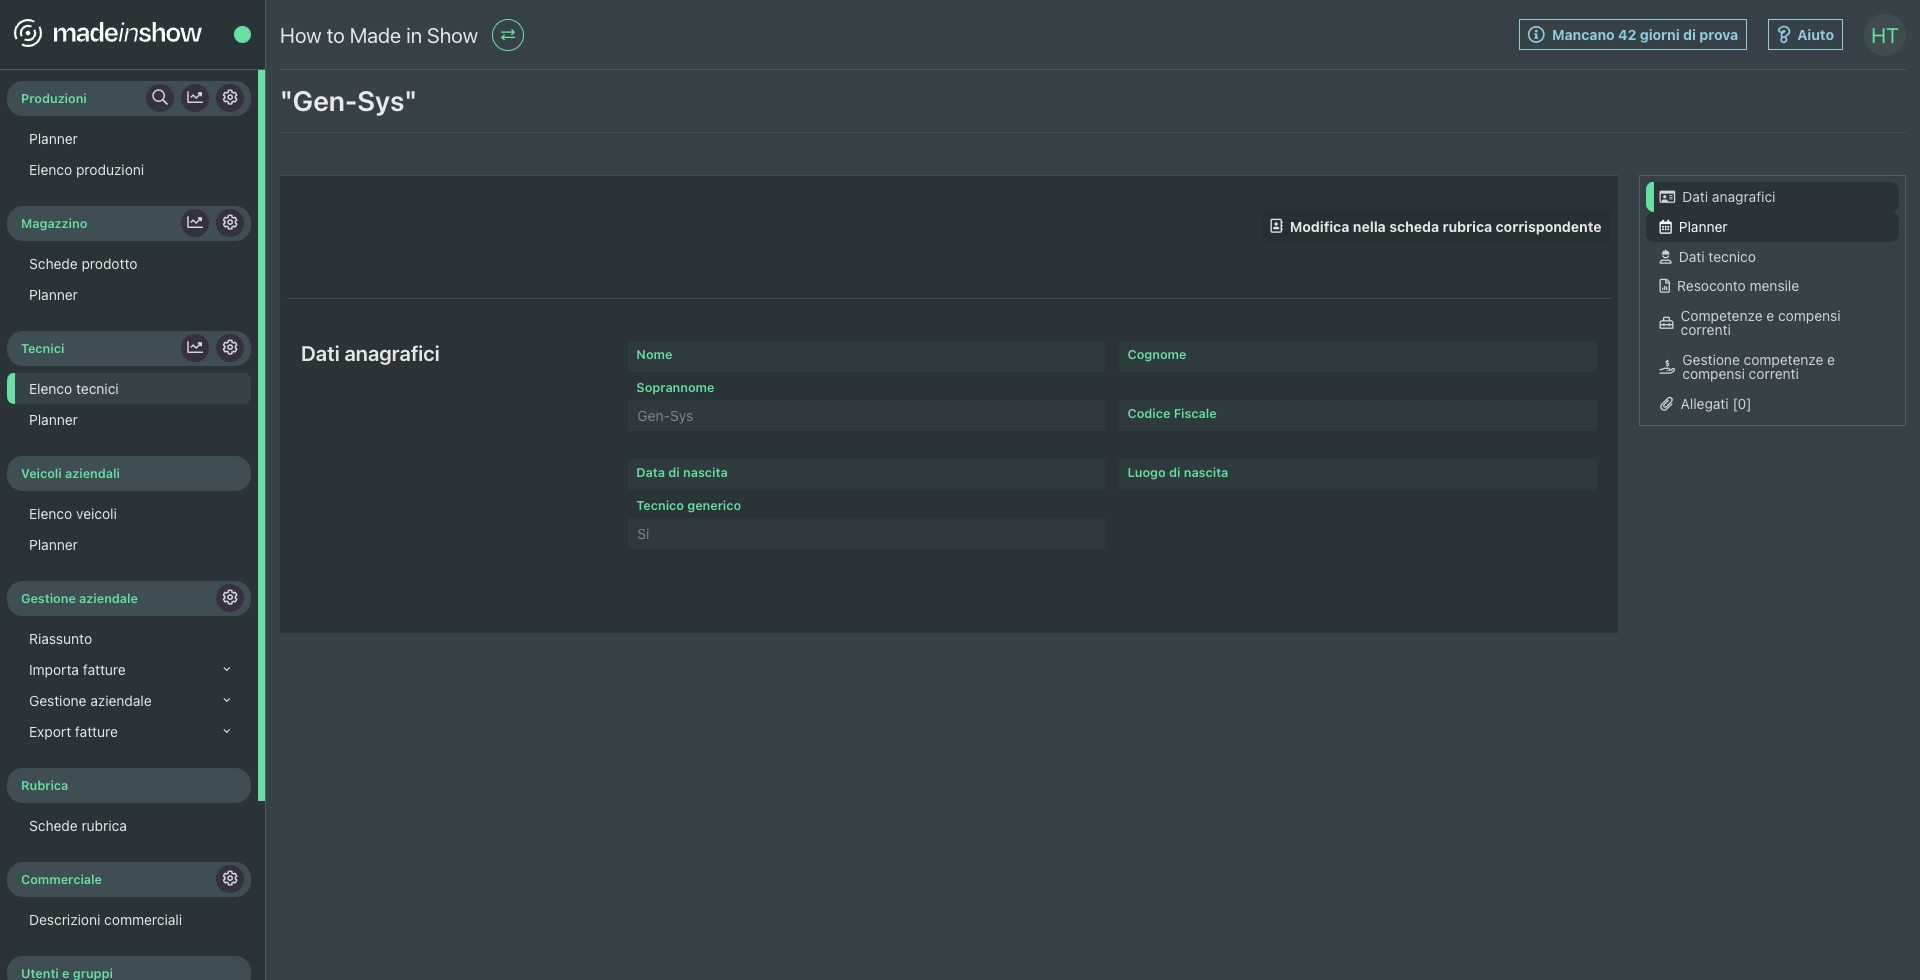Click the switch workspace arrows icon
Screen dimensions: 1920x980
[508, 36]
